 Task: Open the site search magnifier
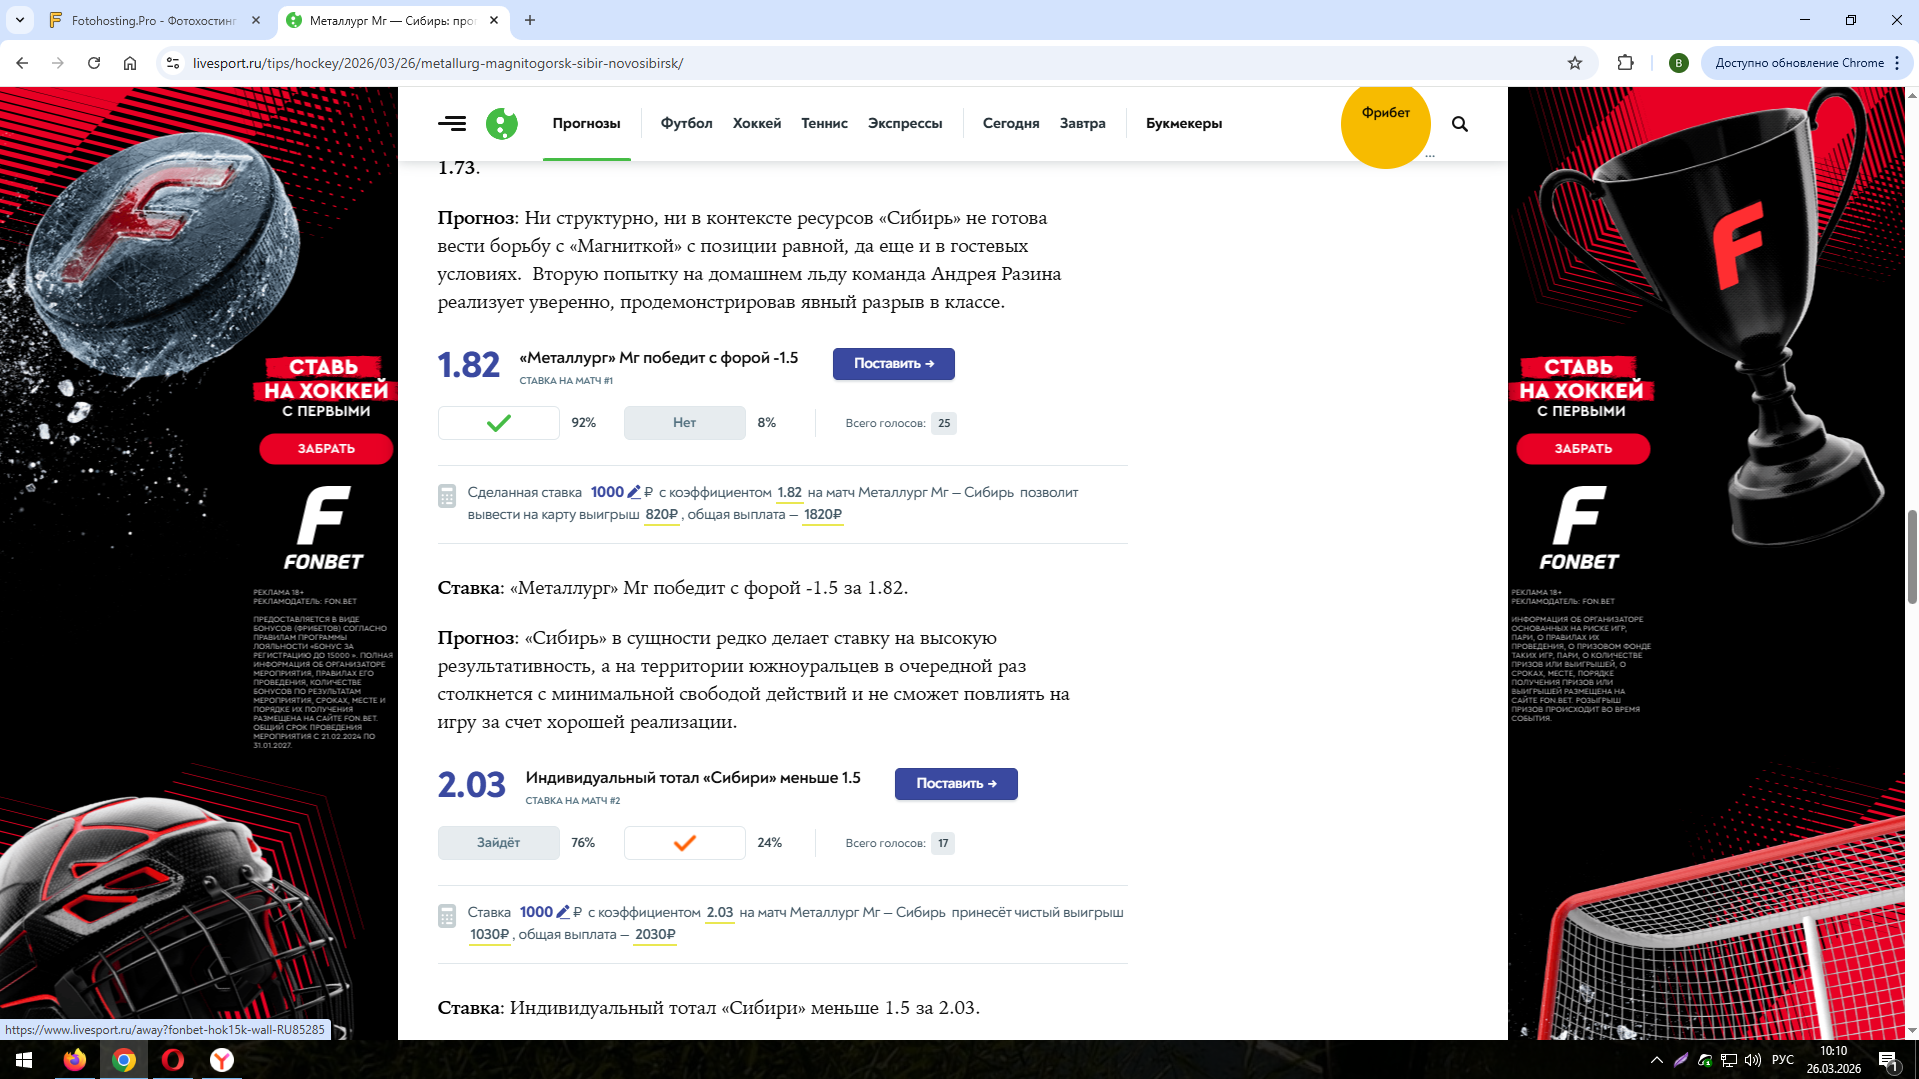1460,124
